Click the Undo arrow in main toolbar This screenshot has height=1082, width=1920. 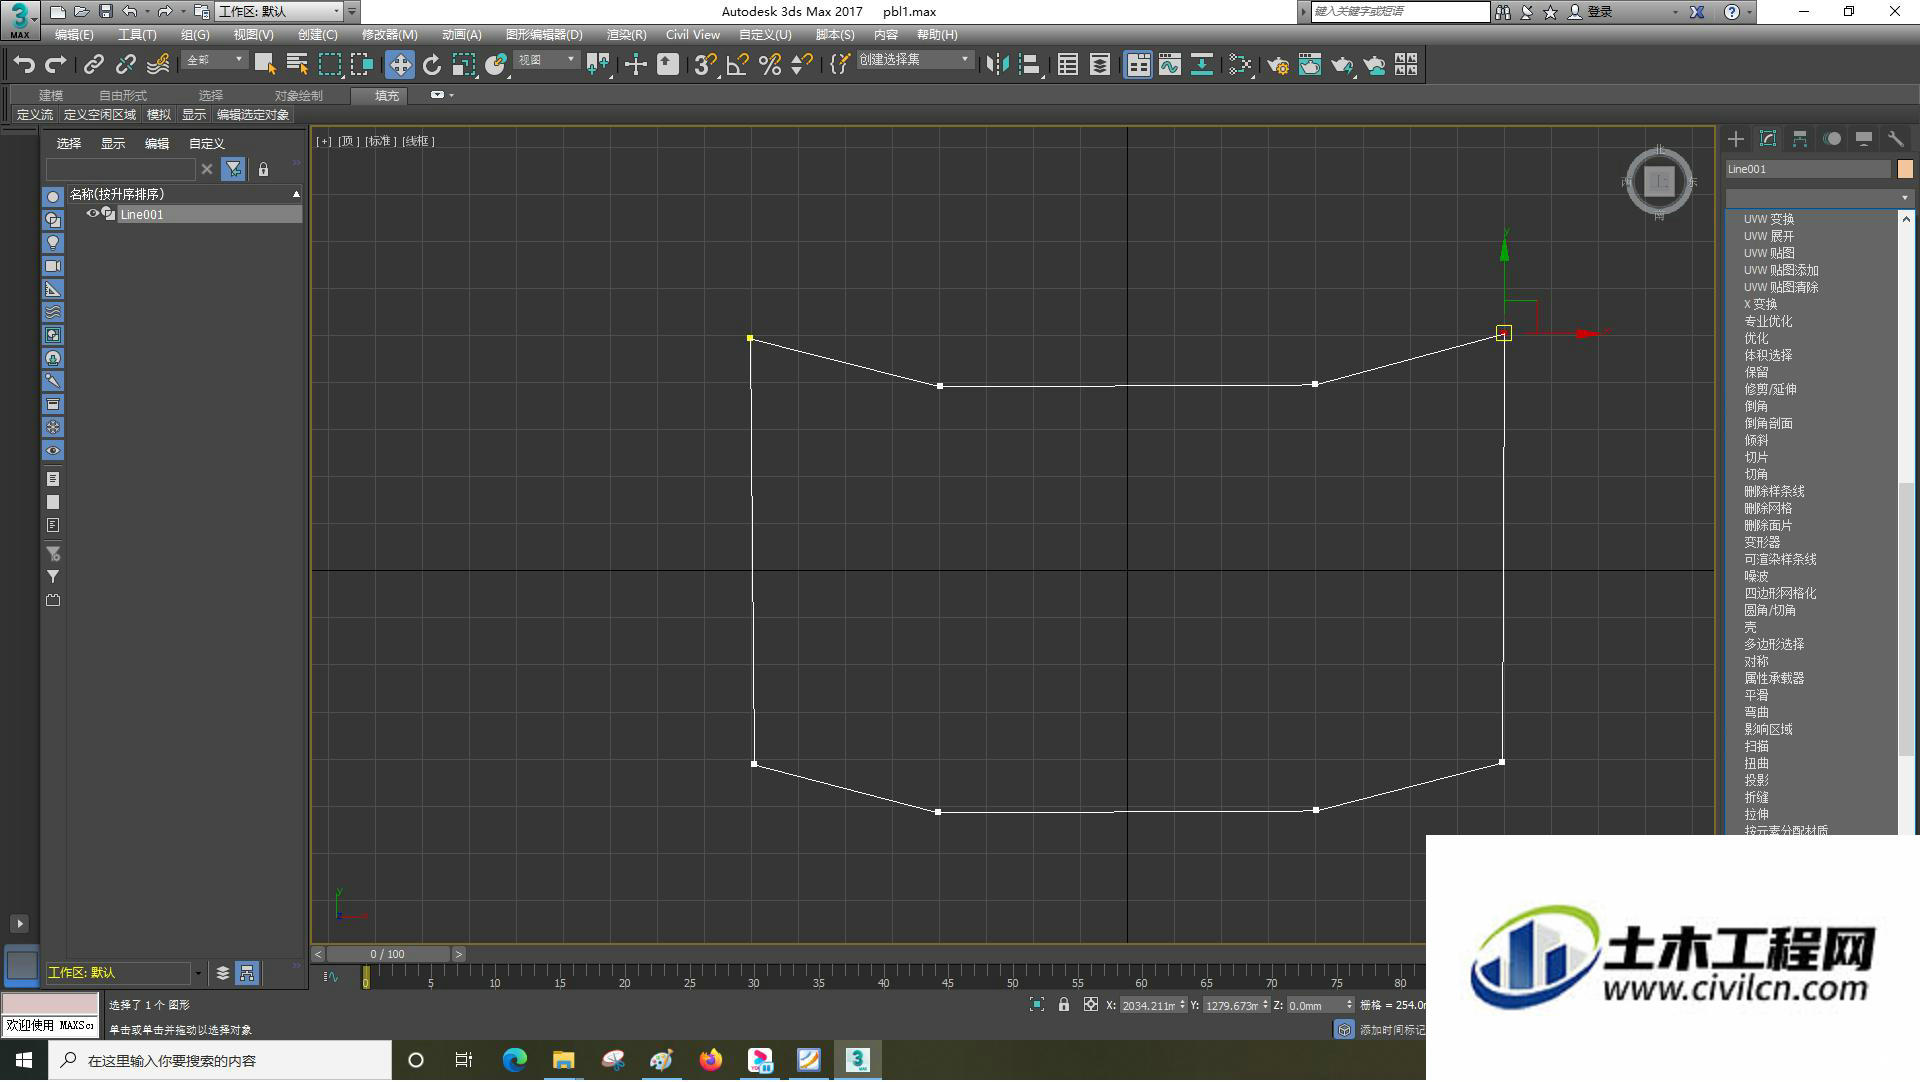coord(24,65)
